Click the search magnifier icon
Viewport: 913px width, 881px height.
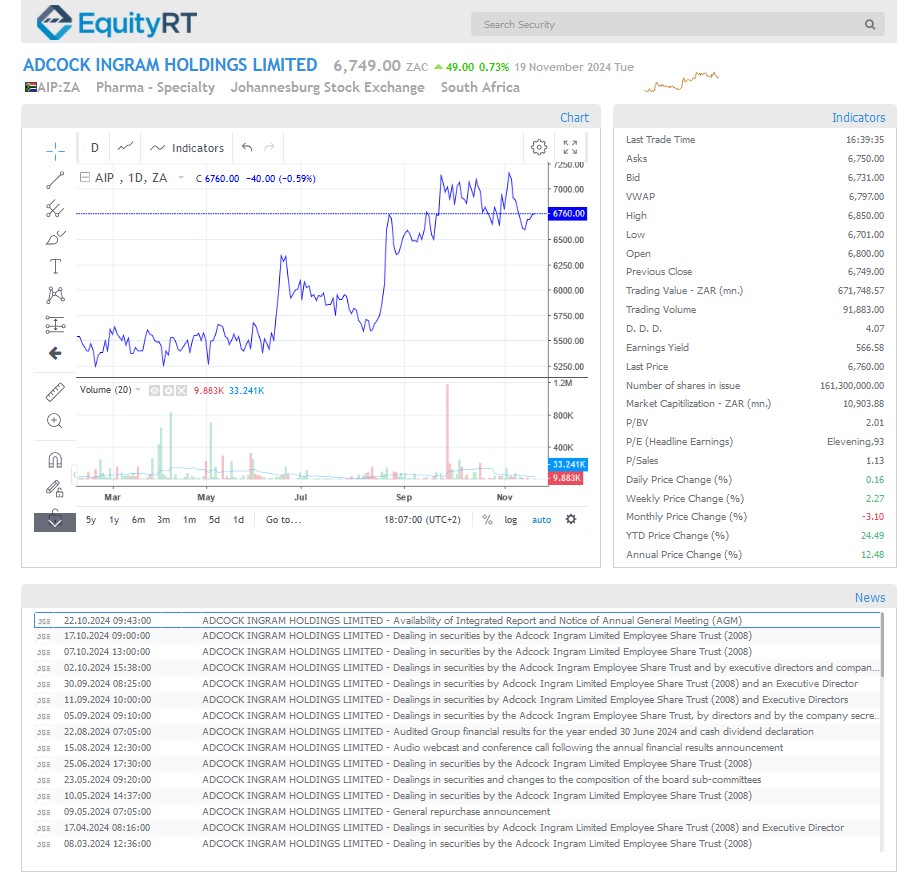coord(870,24)
